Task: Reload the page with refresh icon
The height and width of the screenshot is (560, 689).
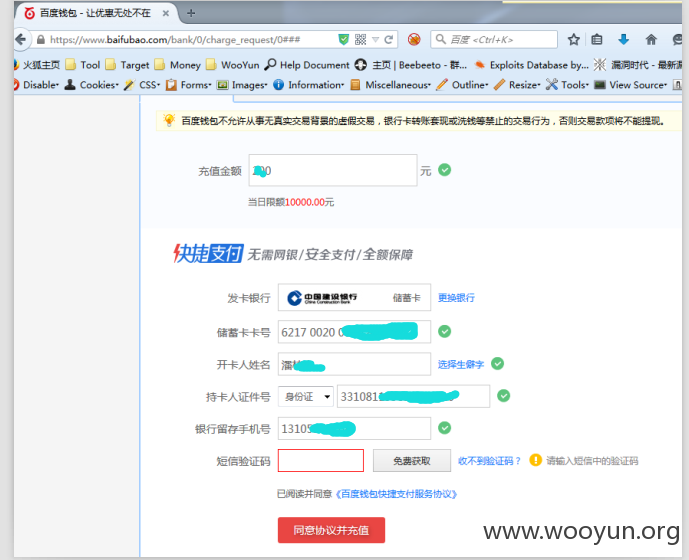Action: pos(388,40)
